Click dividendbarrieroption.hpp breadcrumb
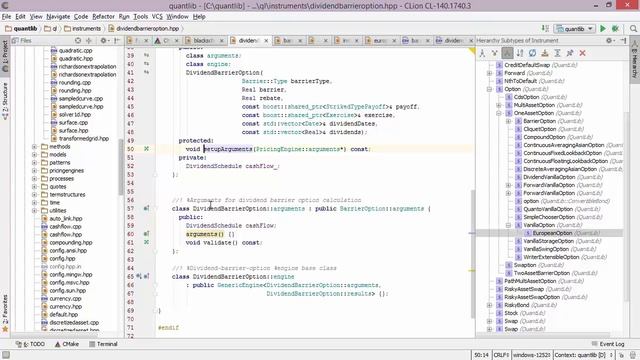640x360 pixels. tap(144, 29)
